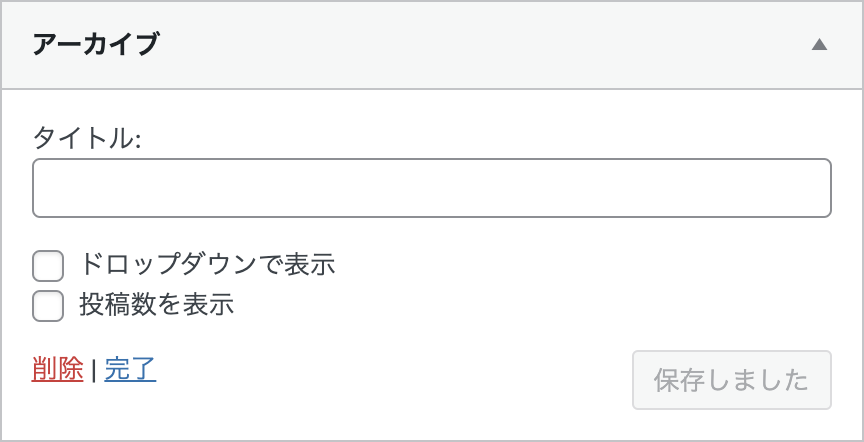The image size is (864, 442).
Task: Tick the 投稿数を表示 checkbox
Action: (48, 306)
